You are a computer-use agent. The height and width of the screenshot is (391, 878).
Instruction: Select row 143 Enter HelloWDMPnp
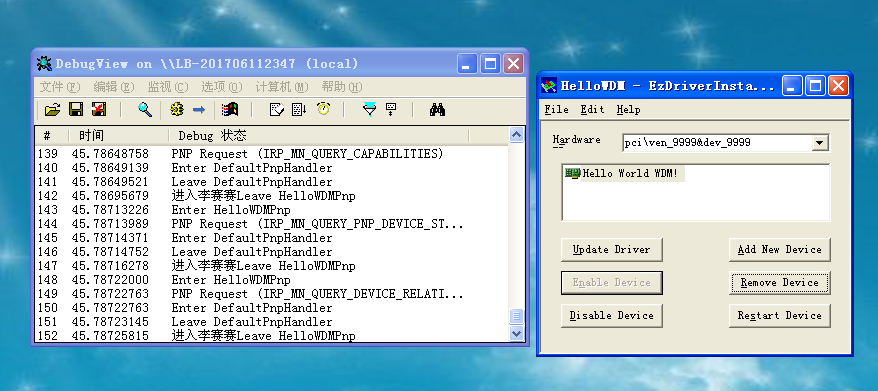point(272,210)
